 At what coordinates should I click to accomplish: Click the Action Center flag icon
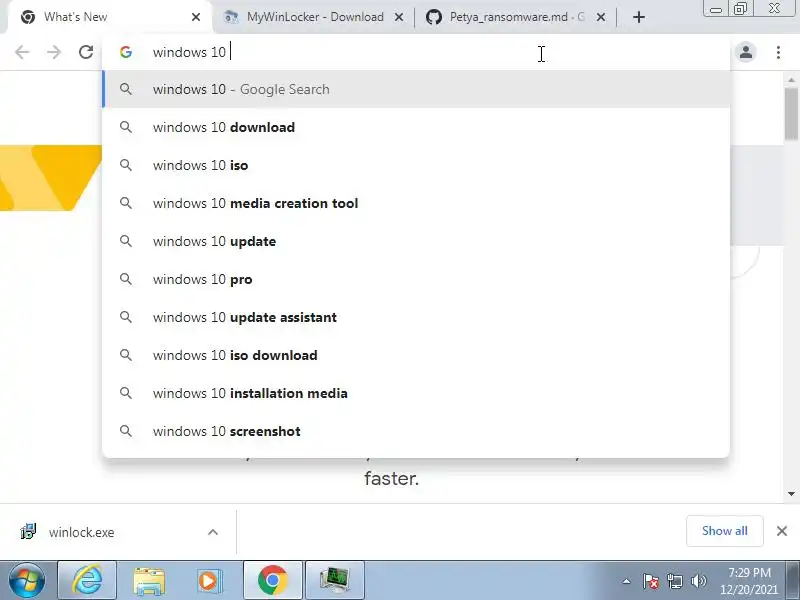651,581
